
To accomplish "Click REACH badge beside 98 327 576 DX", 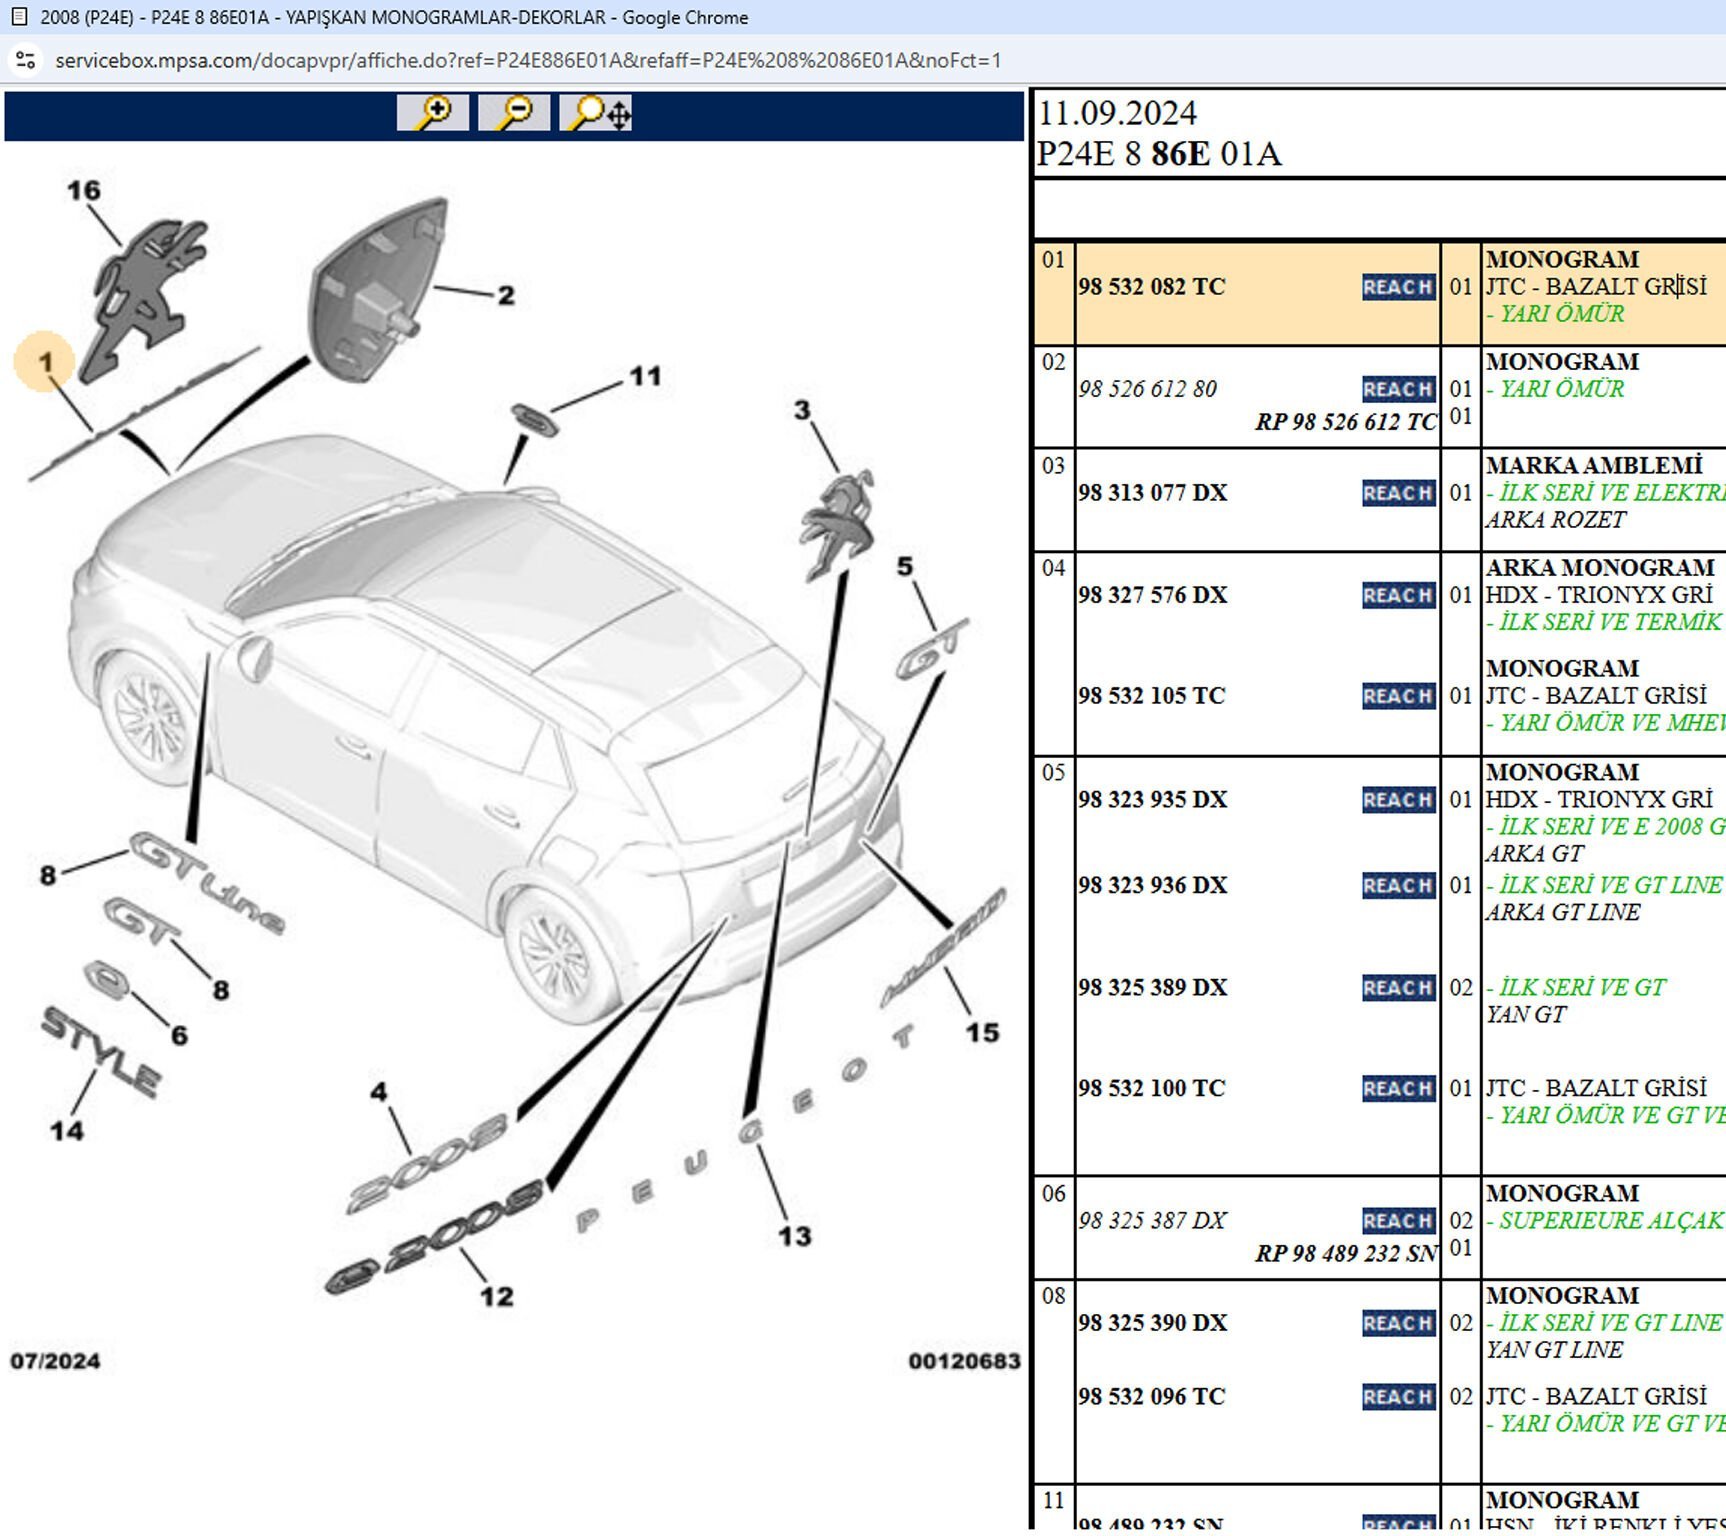I will coord(1397,595).
